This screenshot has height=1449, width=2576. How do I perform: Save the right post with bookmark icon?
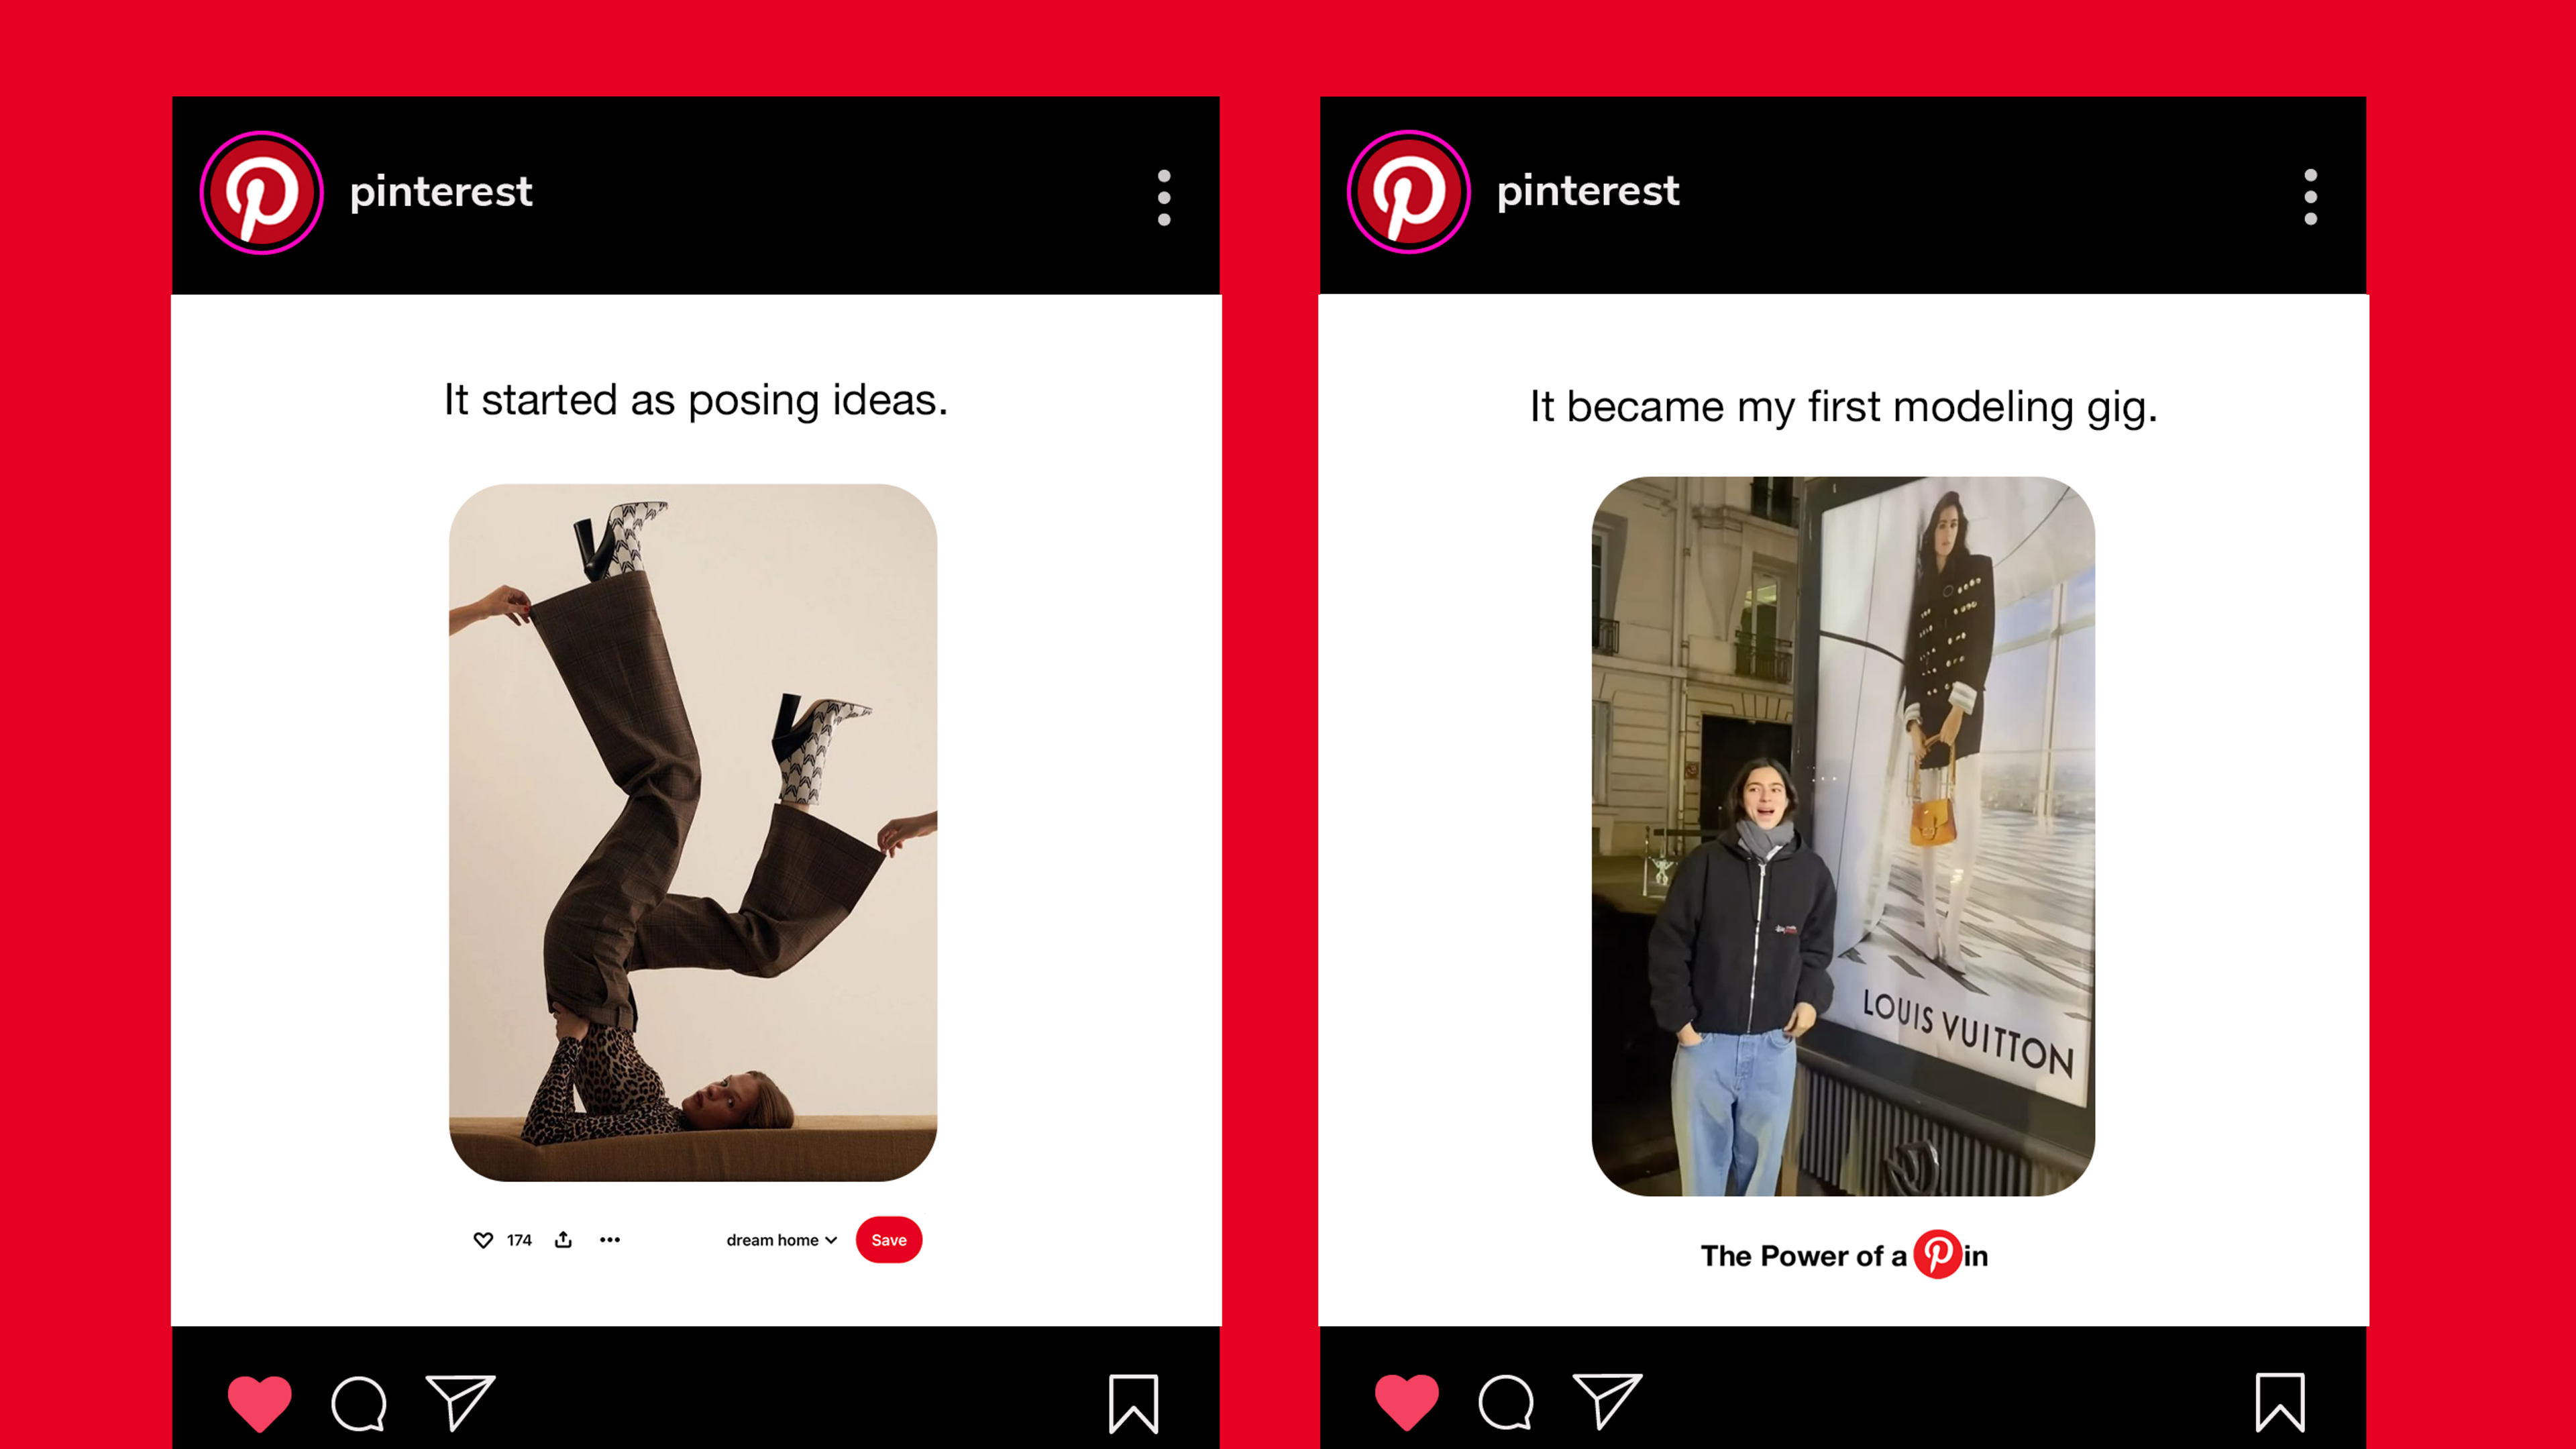pos(2280,1402)
